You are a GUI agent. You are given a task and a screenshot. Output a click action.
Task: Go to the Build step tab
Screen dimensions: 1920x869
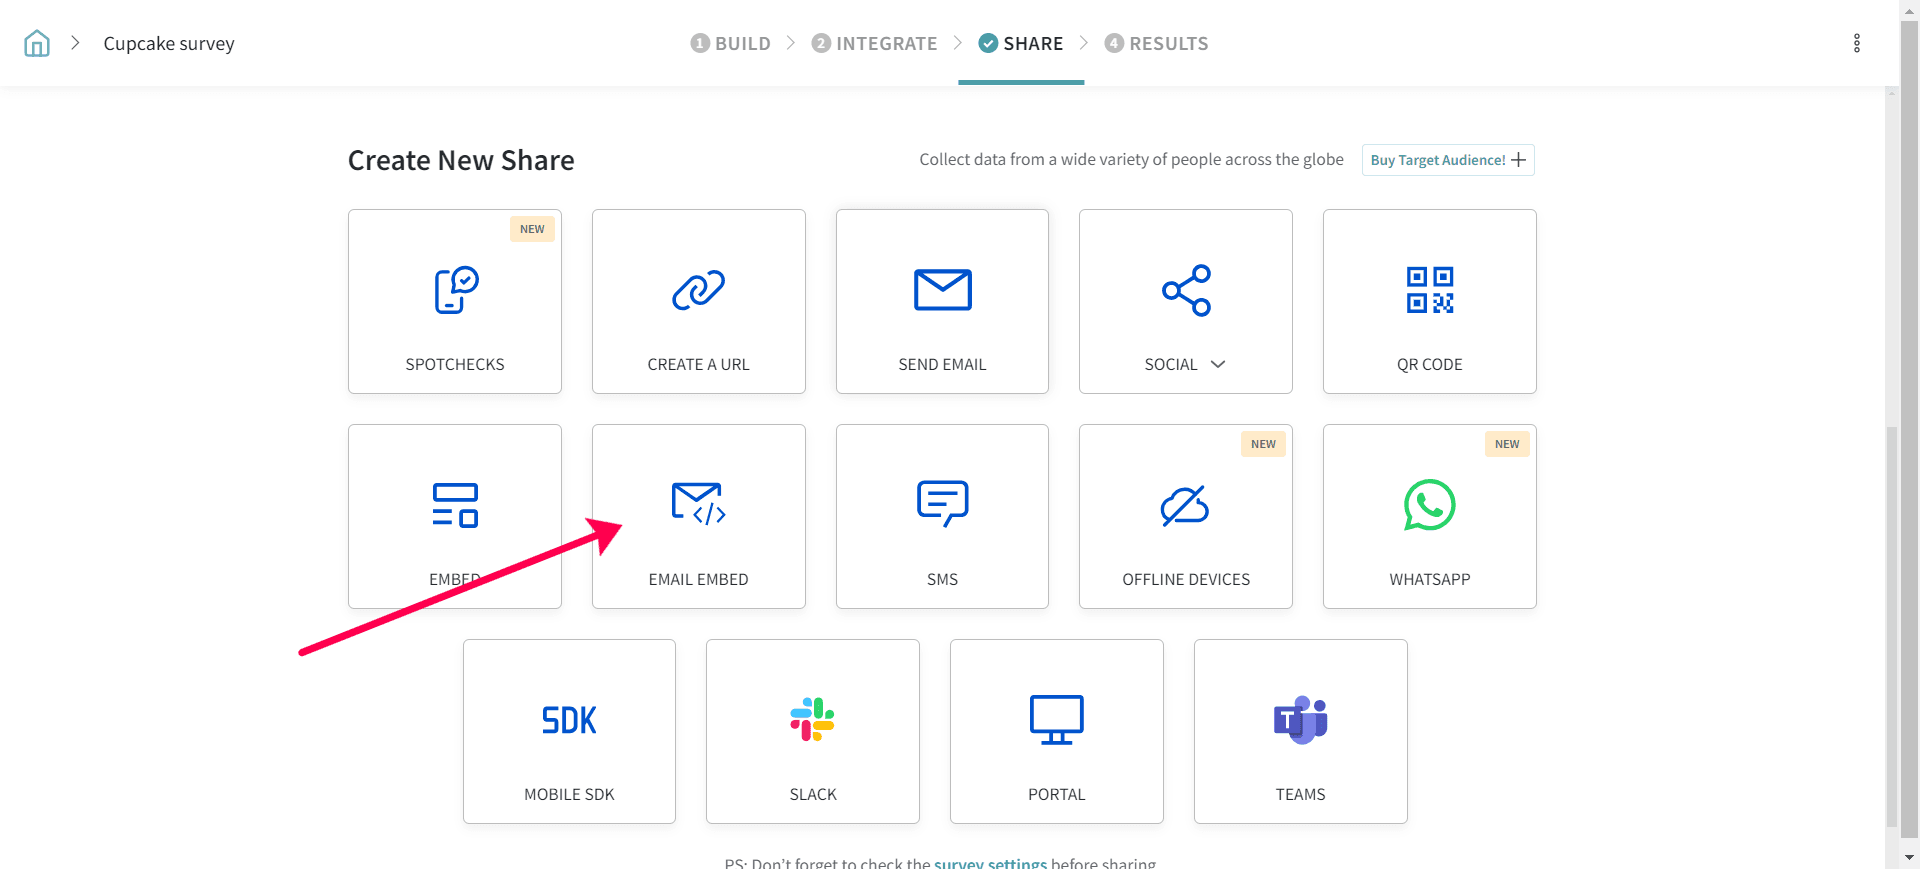(731, 43)
